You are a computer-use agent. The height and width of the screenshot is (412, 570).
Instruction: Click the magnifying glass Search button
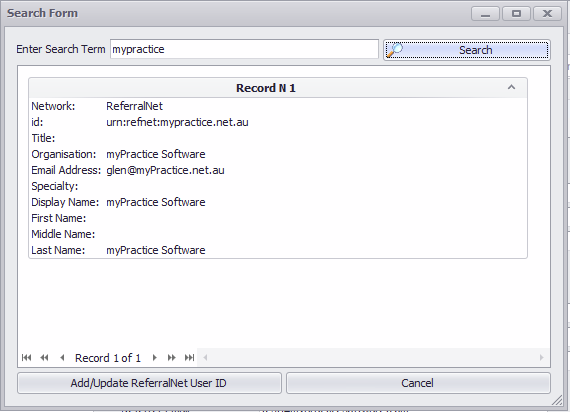[467, 50]
